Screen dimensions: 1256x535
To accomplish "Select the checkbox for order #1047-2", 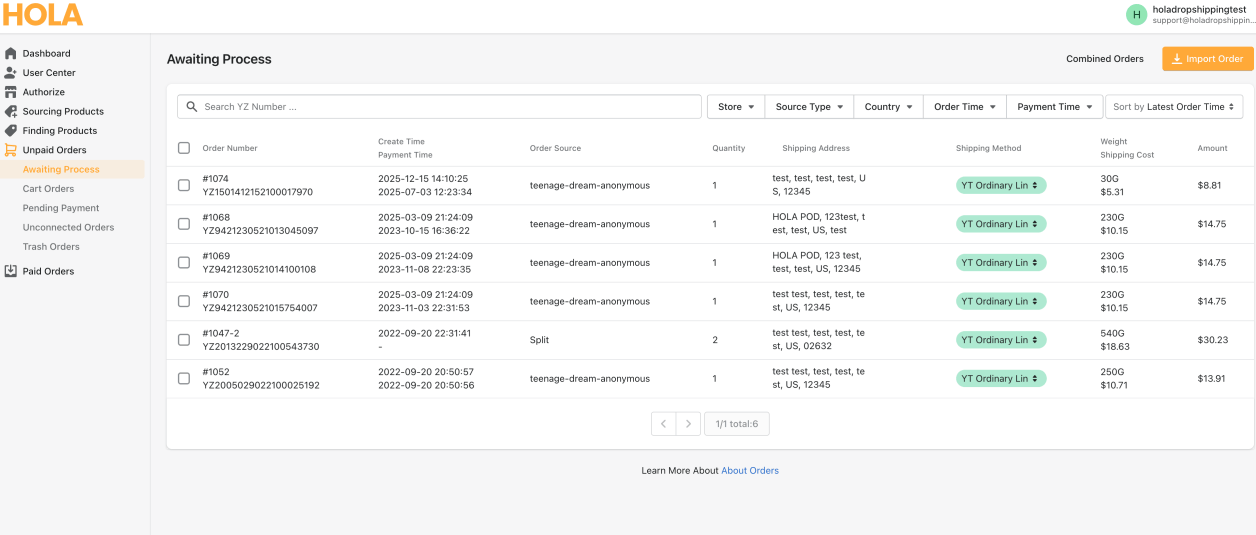I will [x=184, y=340].
